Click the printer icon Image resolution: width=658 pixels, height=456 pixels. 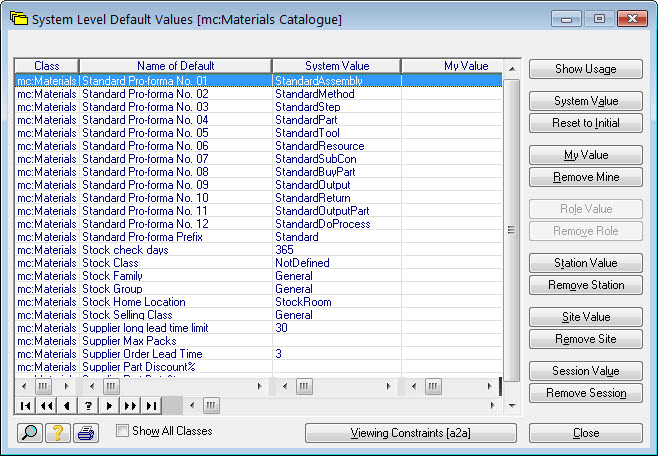[x=86, y=433]
